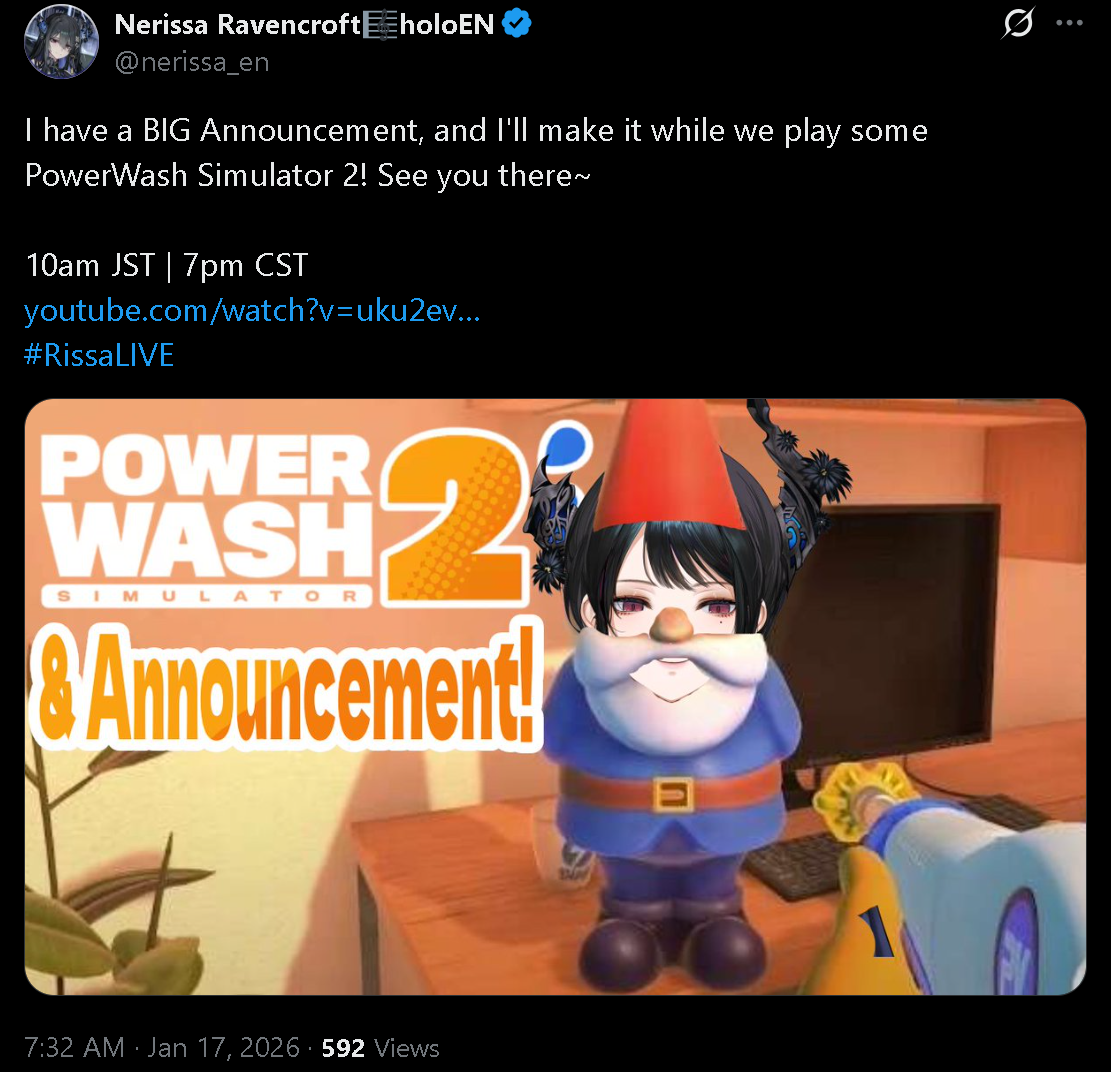Screen dimensions: 1111x1072
Task: Click the "10am JST | 7pm CST" line
Action: pyautogui.click(x=167, y=266)
